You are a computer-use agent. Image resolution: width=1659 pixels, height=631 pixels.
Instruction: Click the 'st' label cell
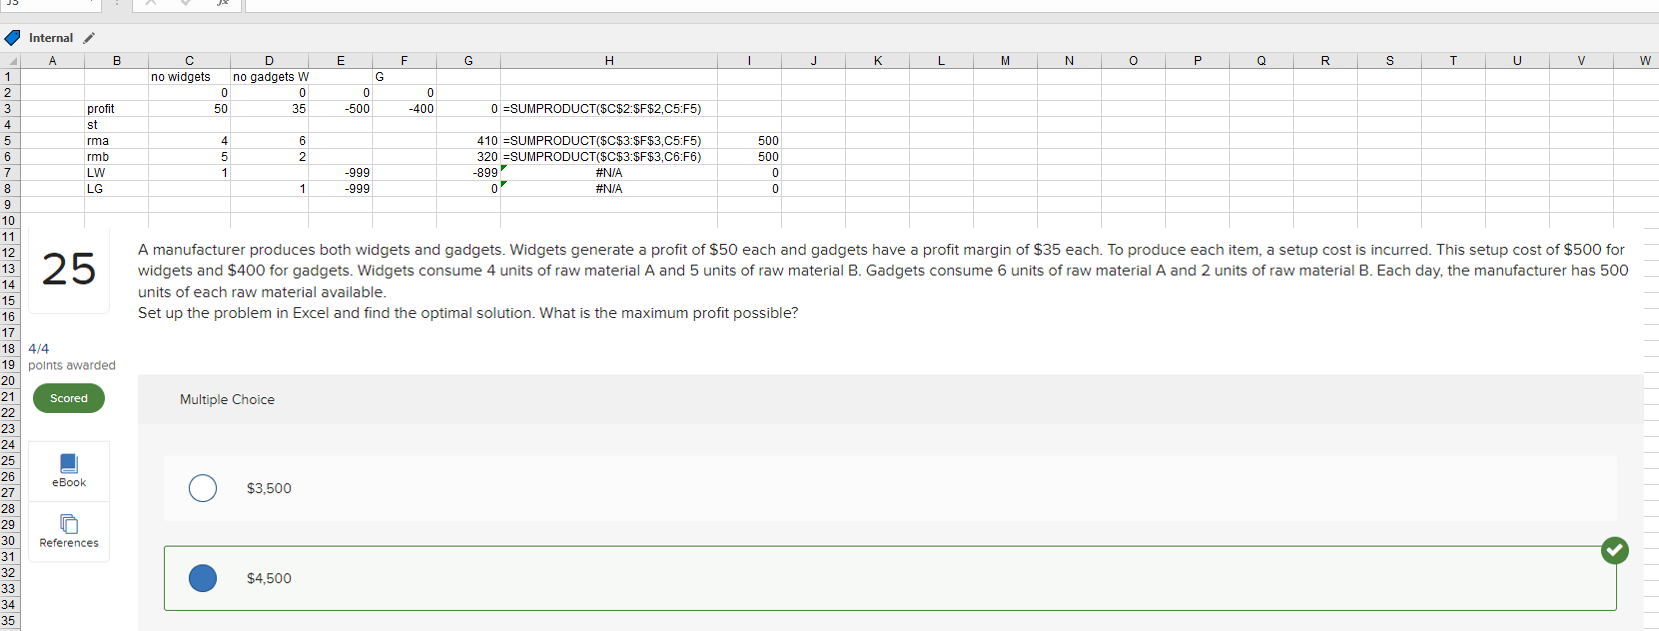116,125
